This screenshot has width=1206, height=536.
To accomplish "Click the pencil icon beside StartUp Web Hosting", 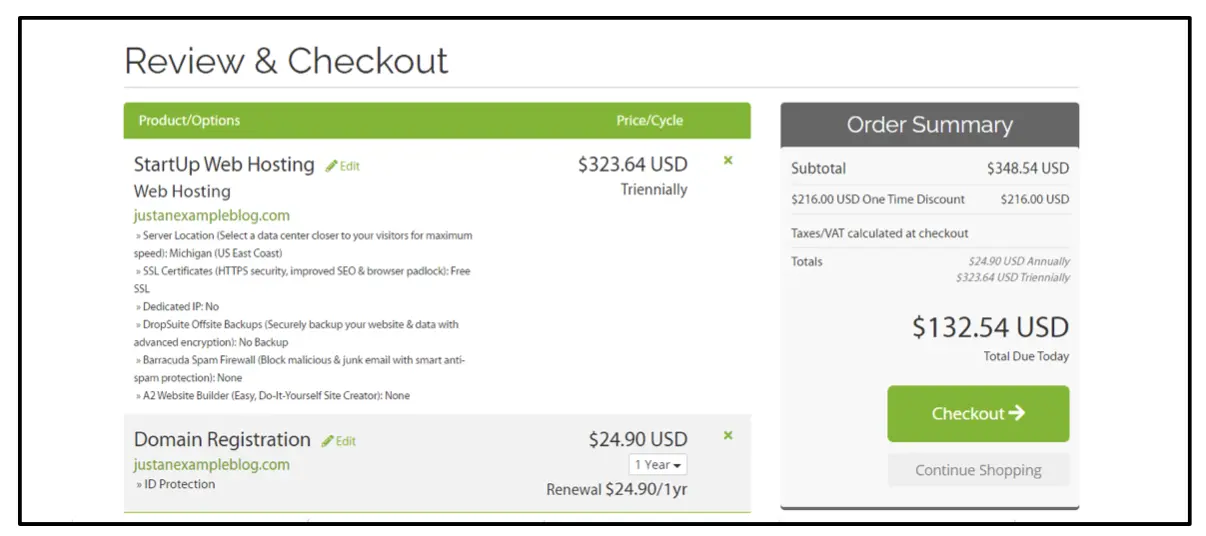I will point(331,166).
